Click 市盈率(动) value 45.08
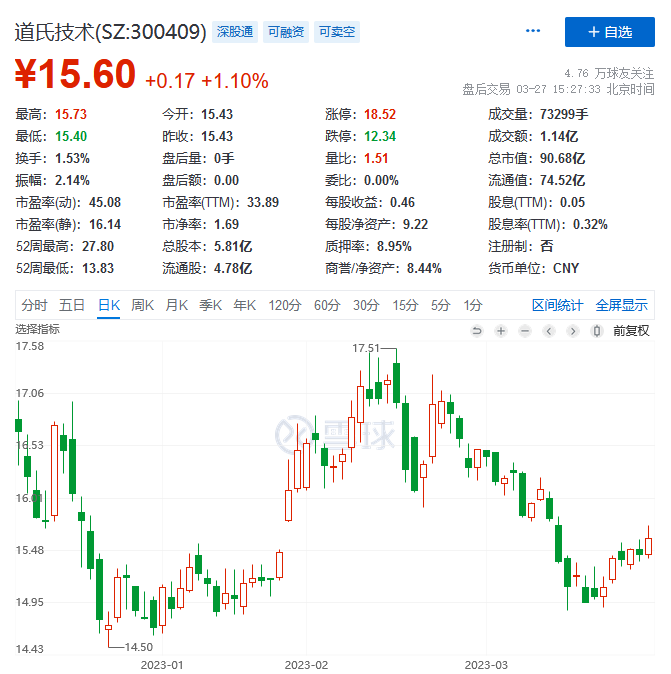This screenshot has width=671, height=674. point(105,202)
